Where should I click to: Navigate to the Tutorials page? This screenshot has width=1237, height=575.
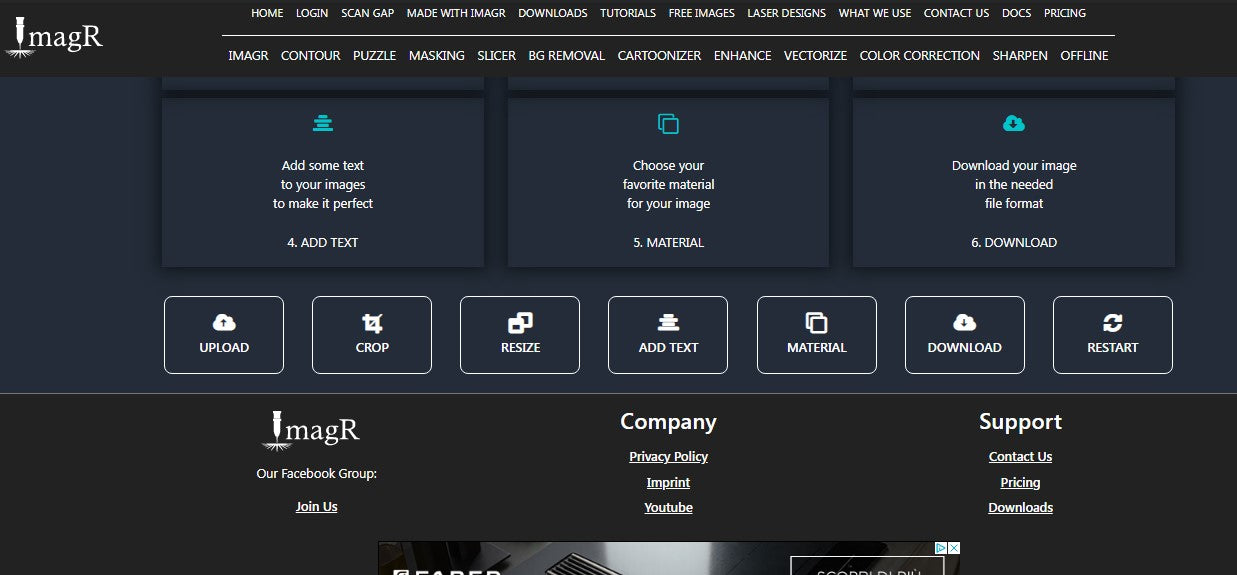click(628, 13)
